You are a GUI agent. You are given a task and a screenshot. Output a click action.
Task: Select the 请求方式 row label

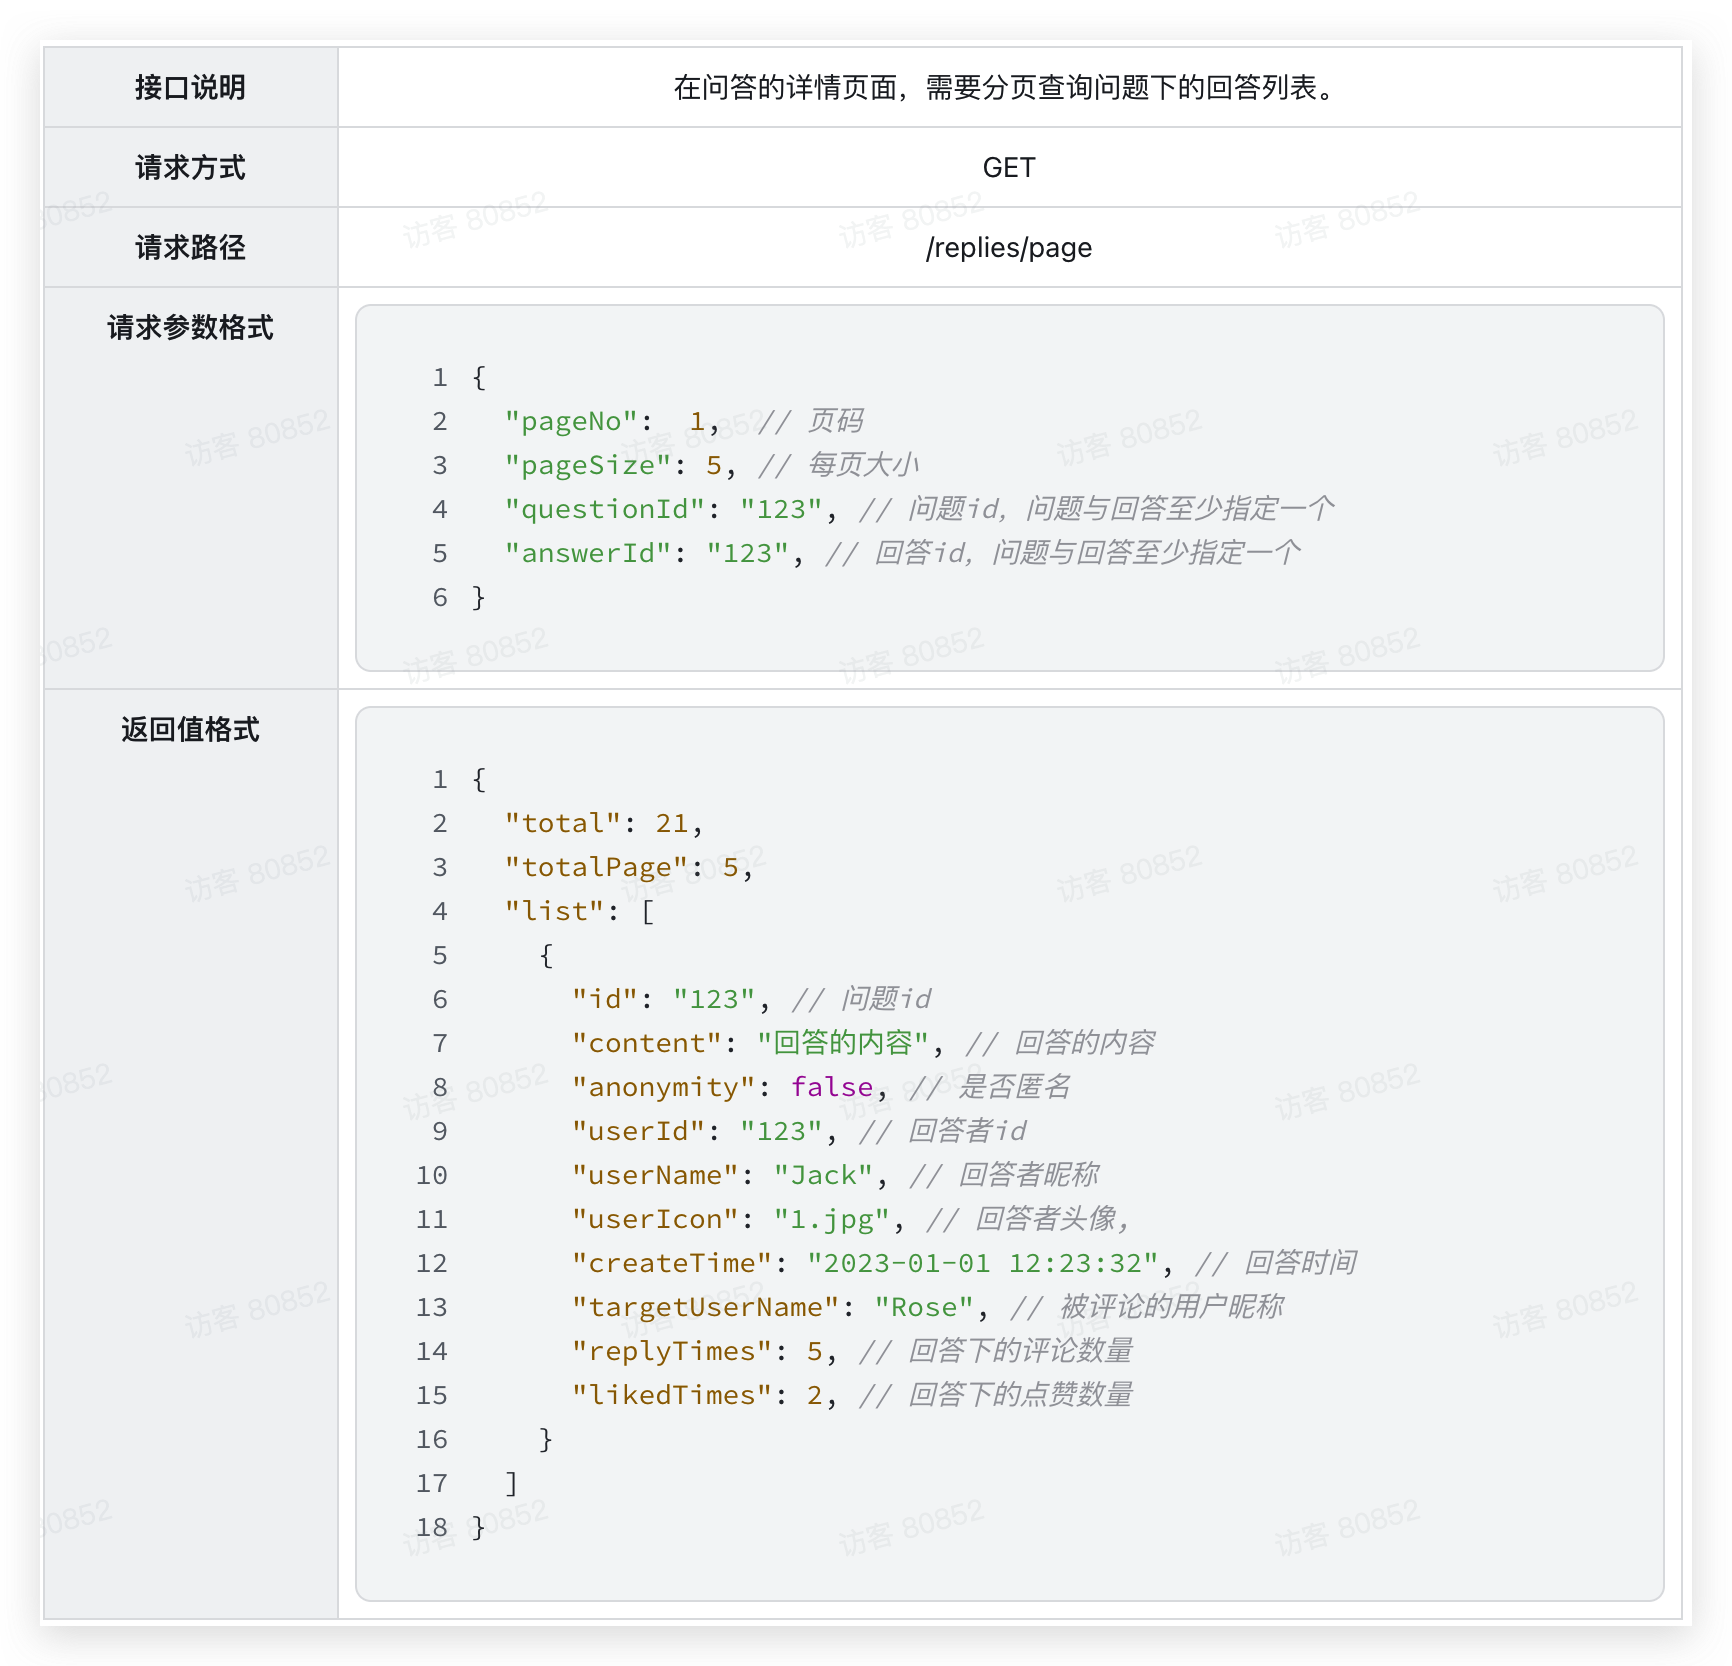tap(190, 168)
